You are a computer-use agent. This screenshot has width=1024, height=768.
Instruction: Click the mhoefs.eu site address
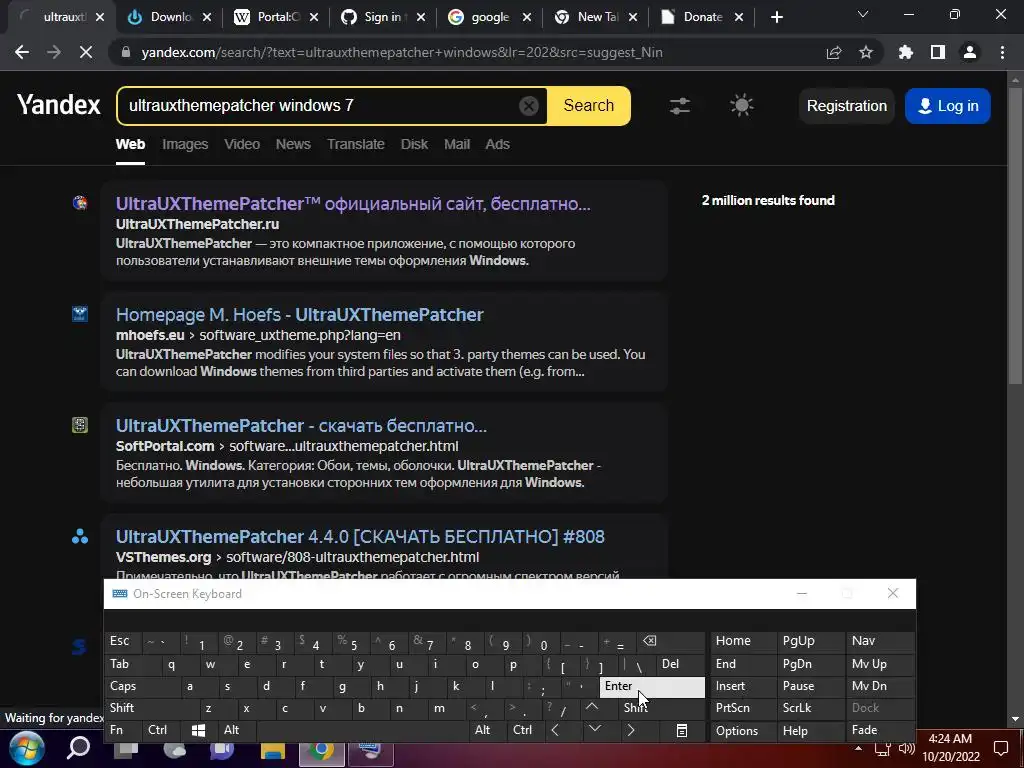[x=150, y=335]
